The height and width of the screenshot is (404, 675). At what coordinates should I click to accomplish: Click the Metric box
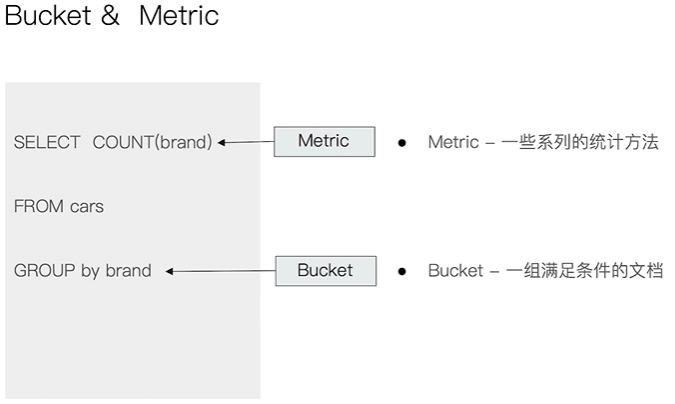point(324,142)
